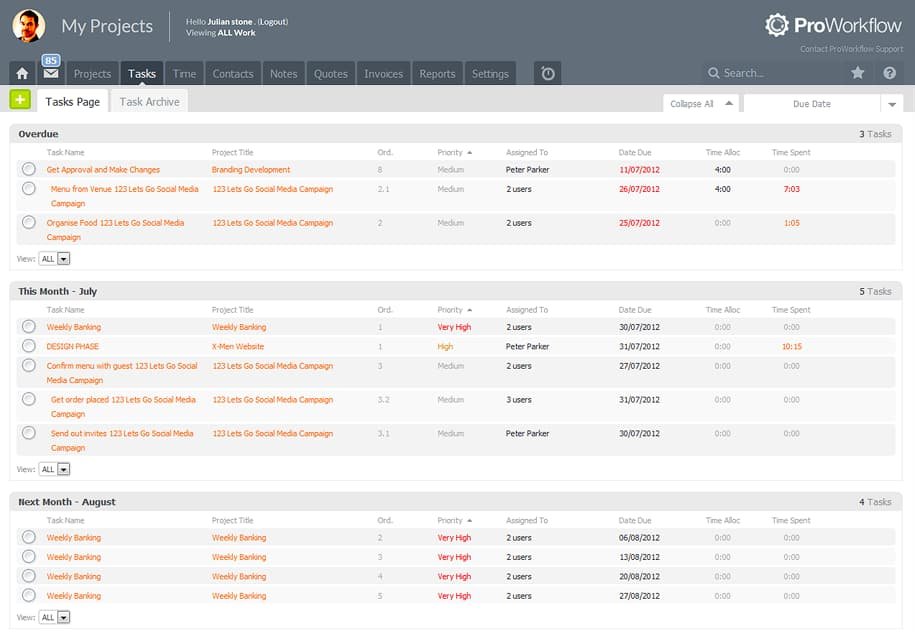The image size is (915, 632).
Task: Click the 10:15 time spent value
Action: [x=791, y=346]
